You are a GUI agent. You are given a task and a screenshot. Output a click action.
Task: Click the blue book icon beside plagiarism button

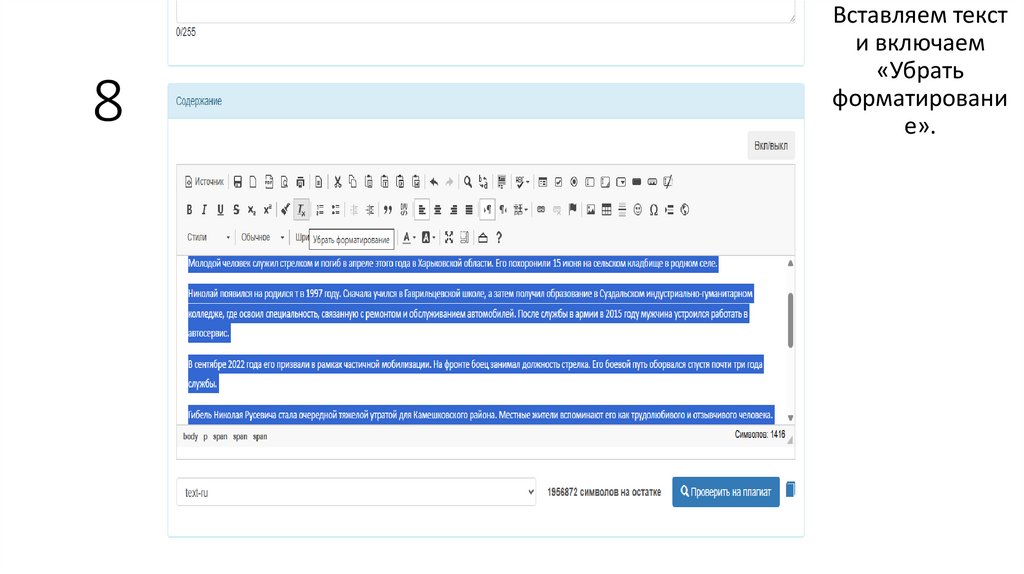(x=790, y=489)
